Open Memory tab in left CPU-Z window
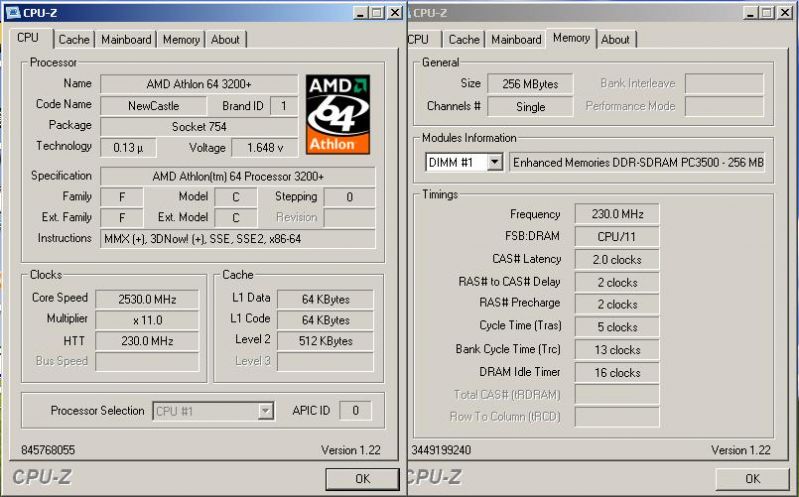The height and width of the screenshot is (497, 799). (181, 39)
